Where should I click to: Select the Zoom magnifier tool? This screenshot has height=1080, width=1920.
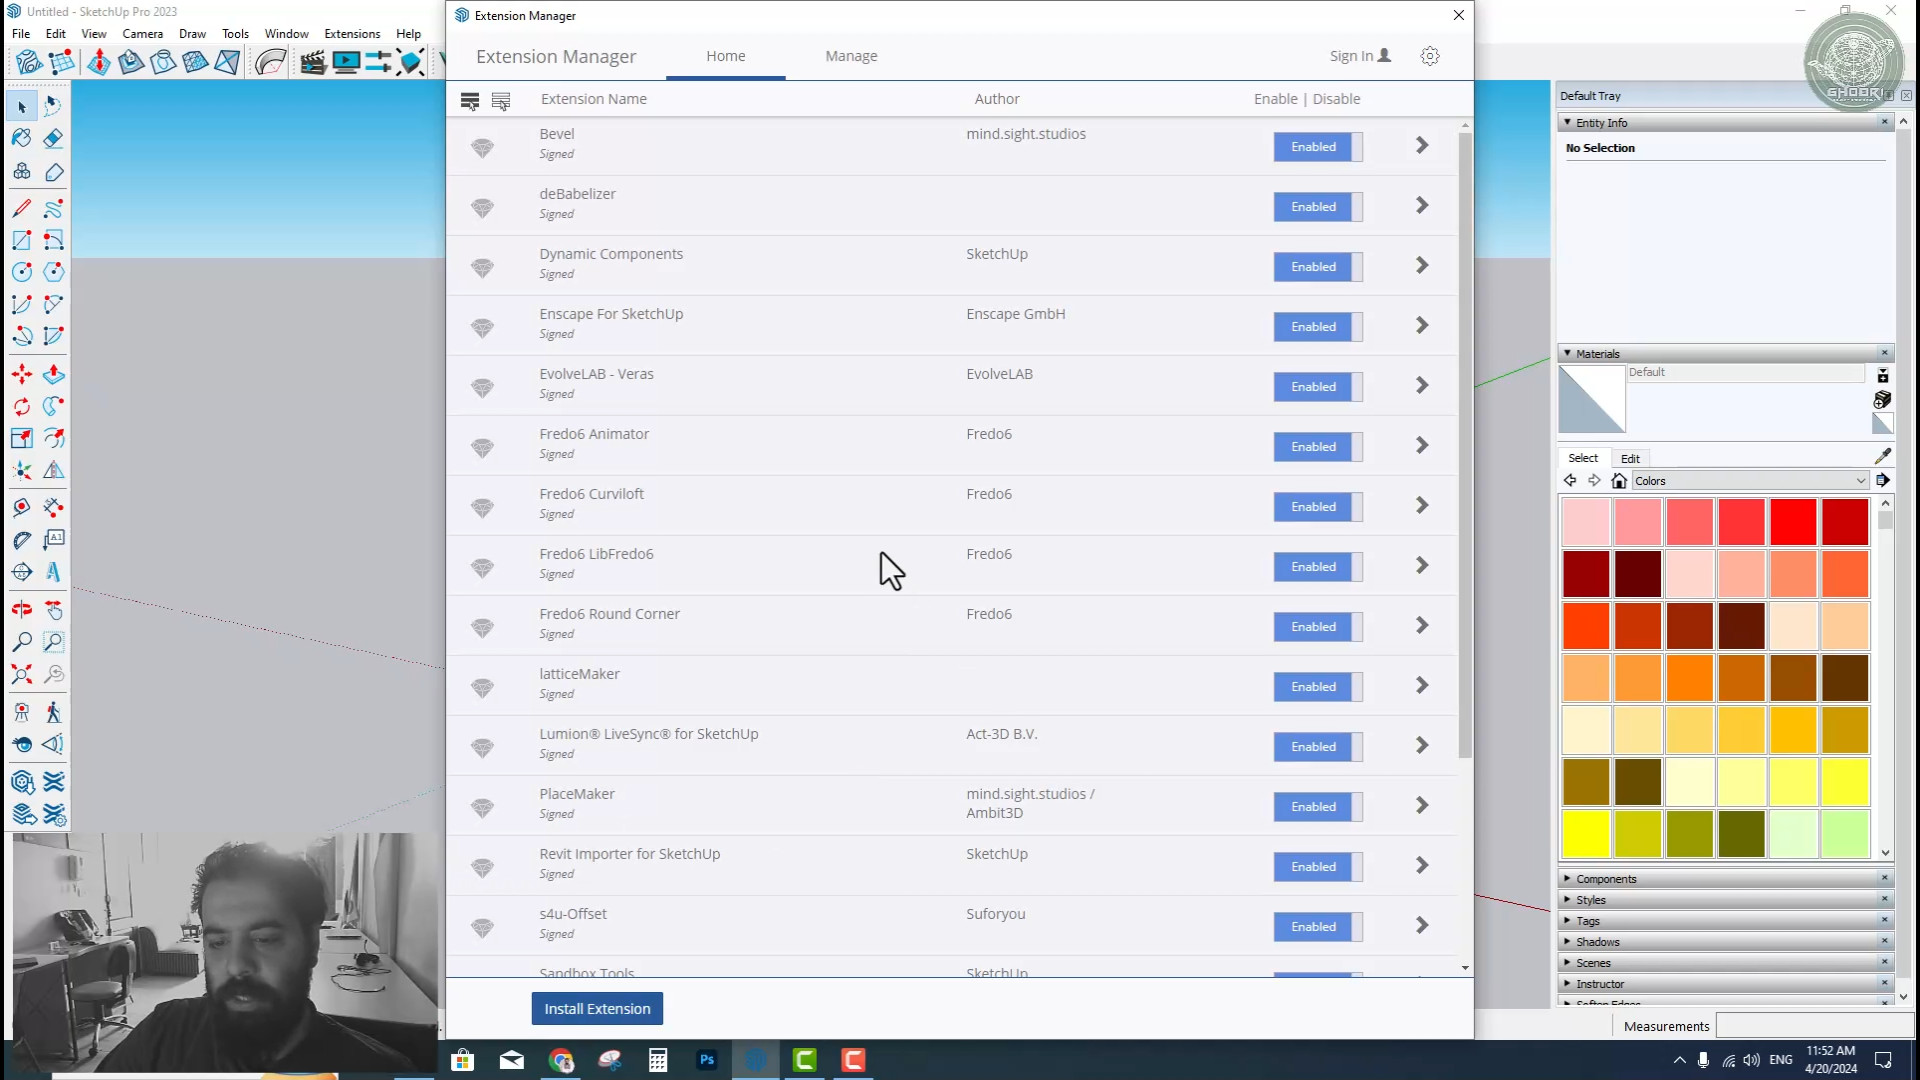pyautogui.click(x=22, y=641)
